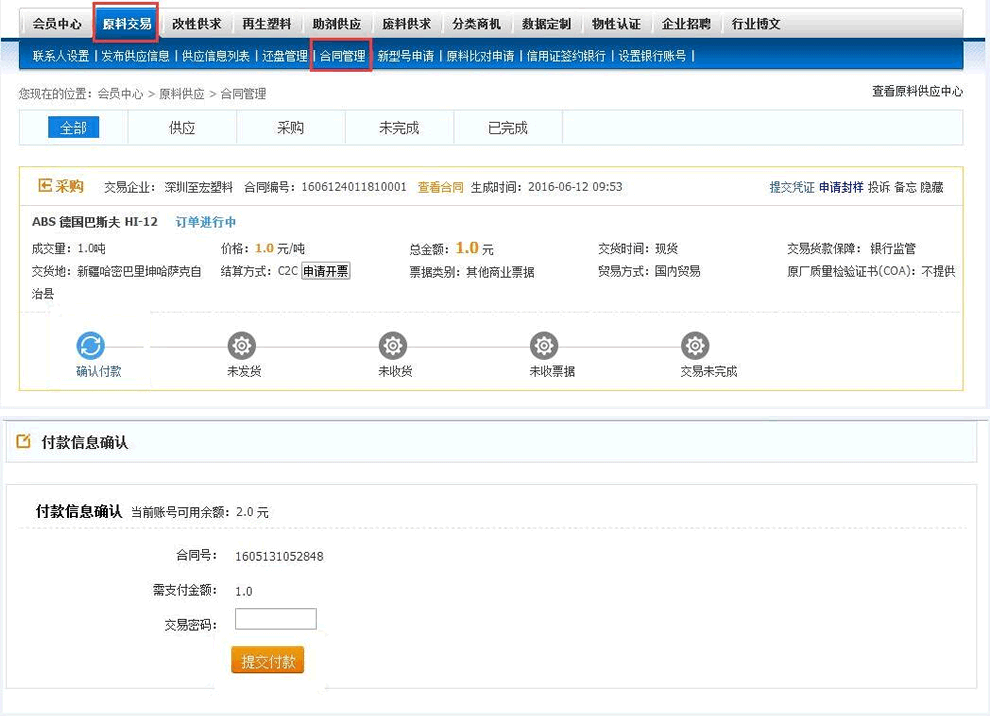Click the generation time 2016-06-12 09:53
This screenshot has height=716, width=990.
[575, 187]
